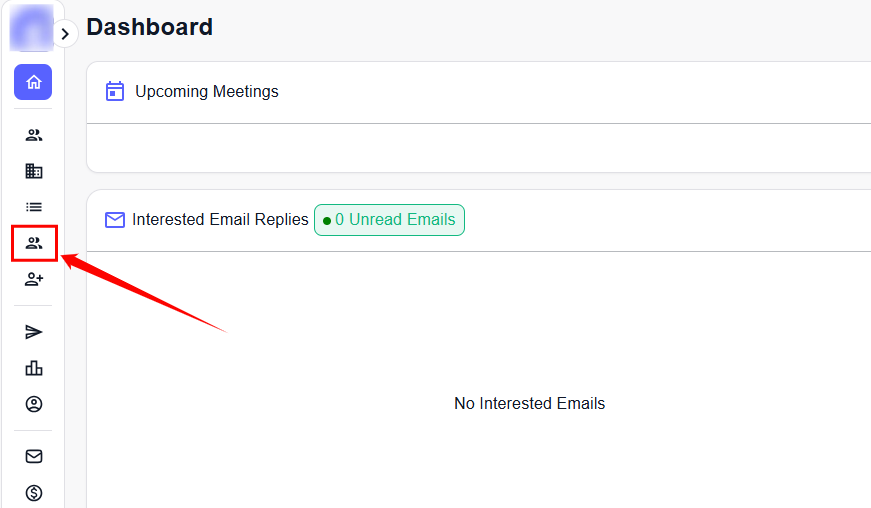Click the envelope icon beside Interested Email Replies

pos(115,220)
